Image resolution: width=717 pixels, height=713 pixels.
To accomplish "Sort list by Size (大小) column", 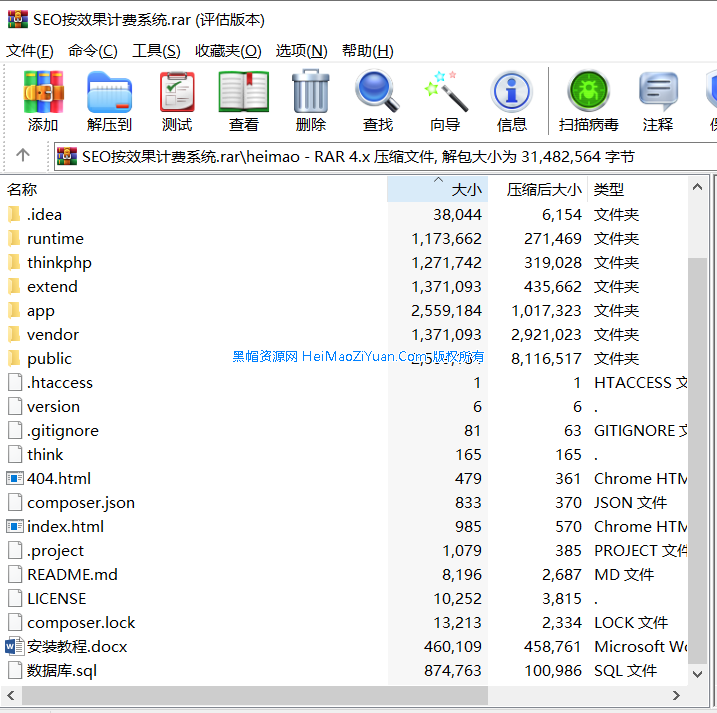I will (x=437, y=189).
